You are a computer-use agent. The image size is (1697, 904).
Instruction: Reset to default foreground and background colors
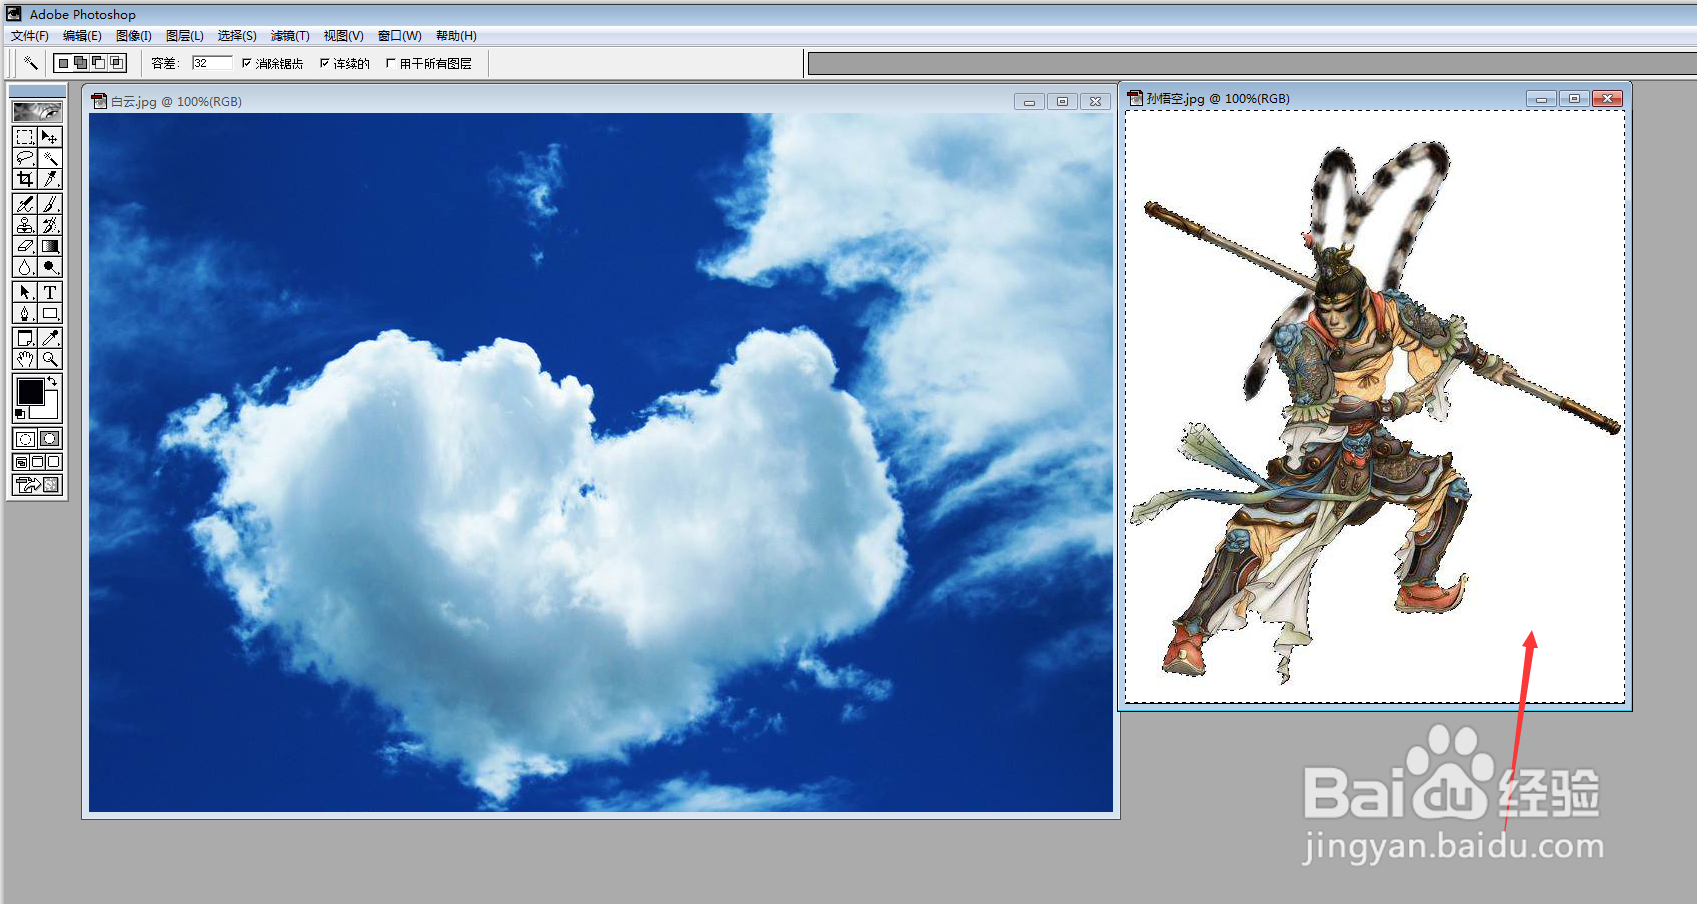pyautogui.click(x=19, y=413)
